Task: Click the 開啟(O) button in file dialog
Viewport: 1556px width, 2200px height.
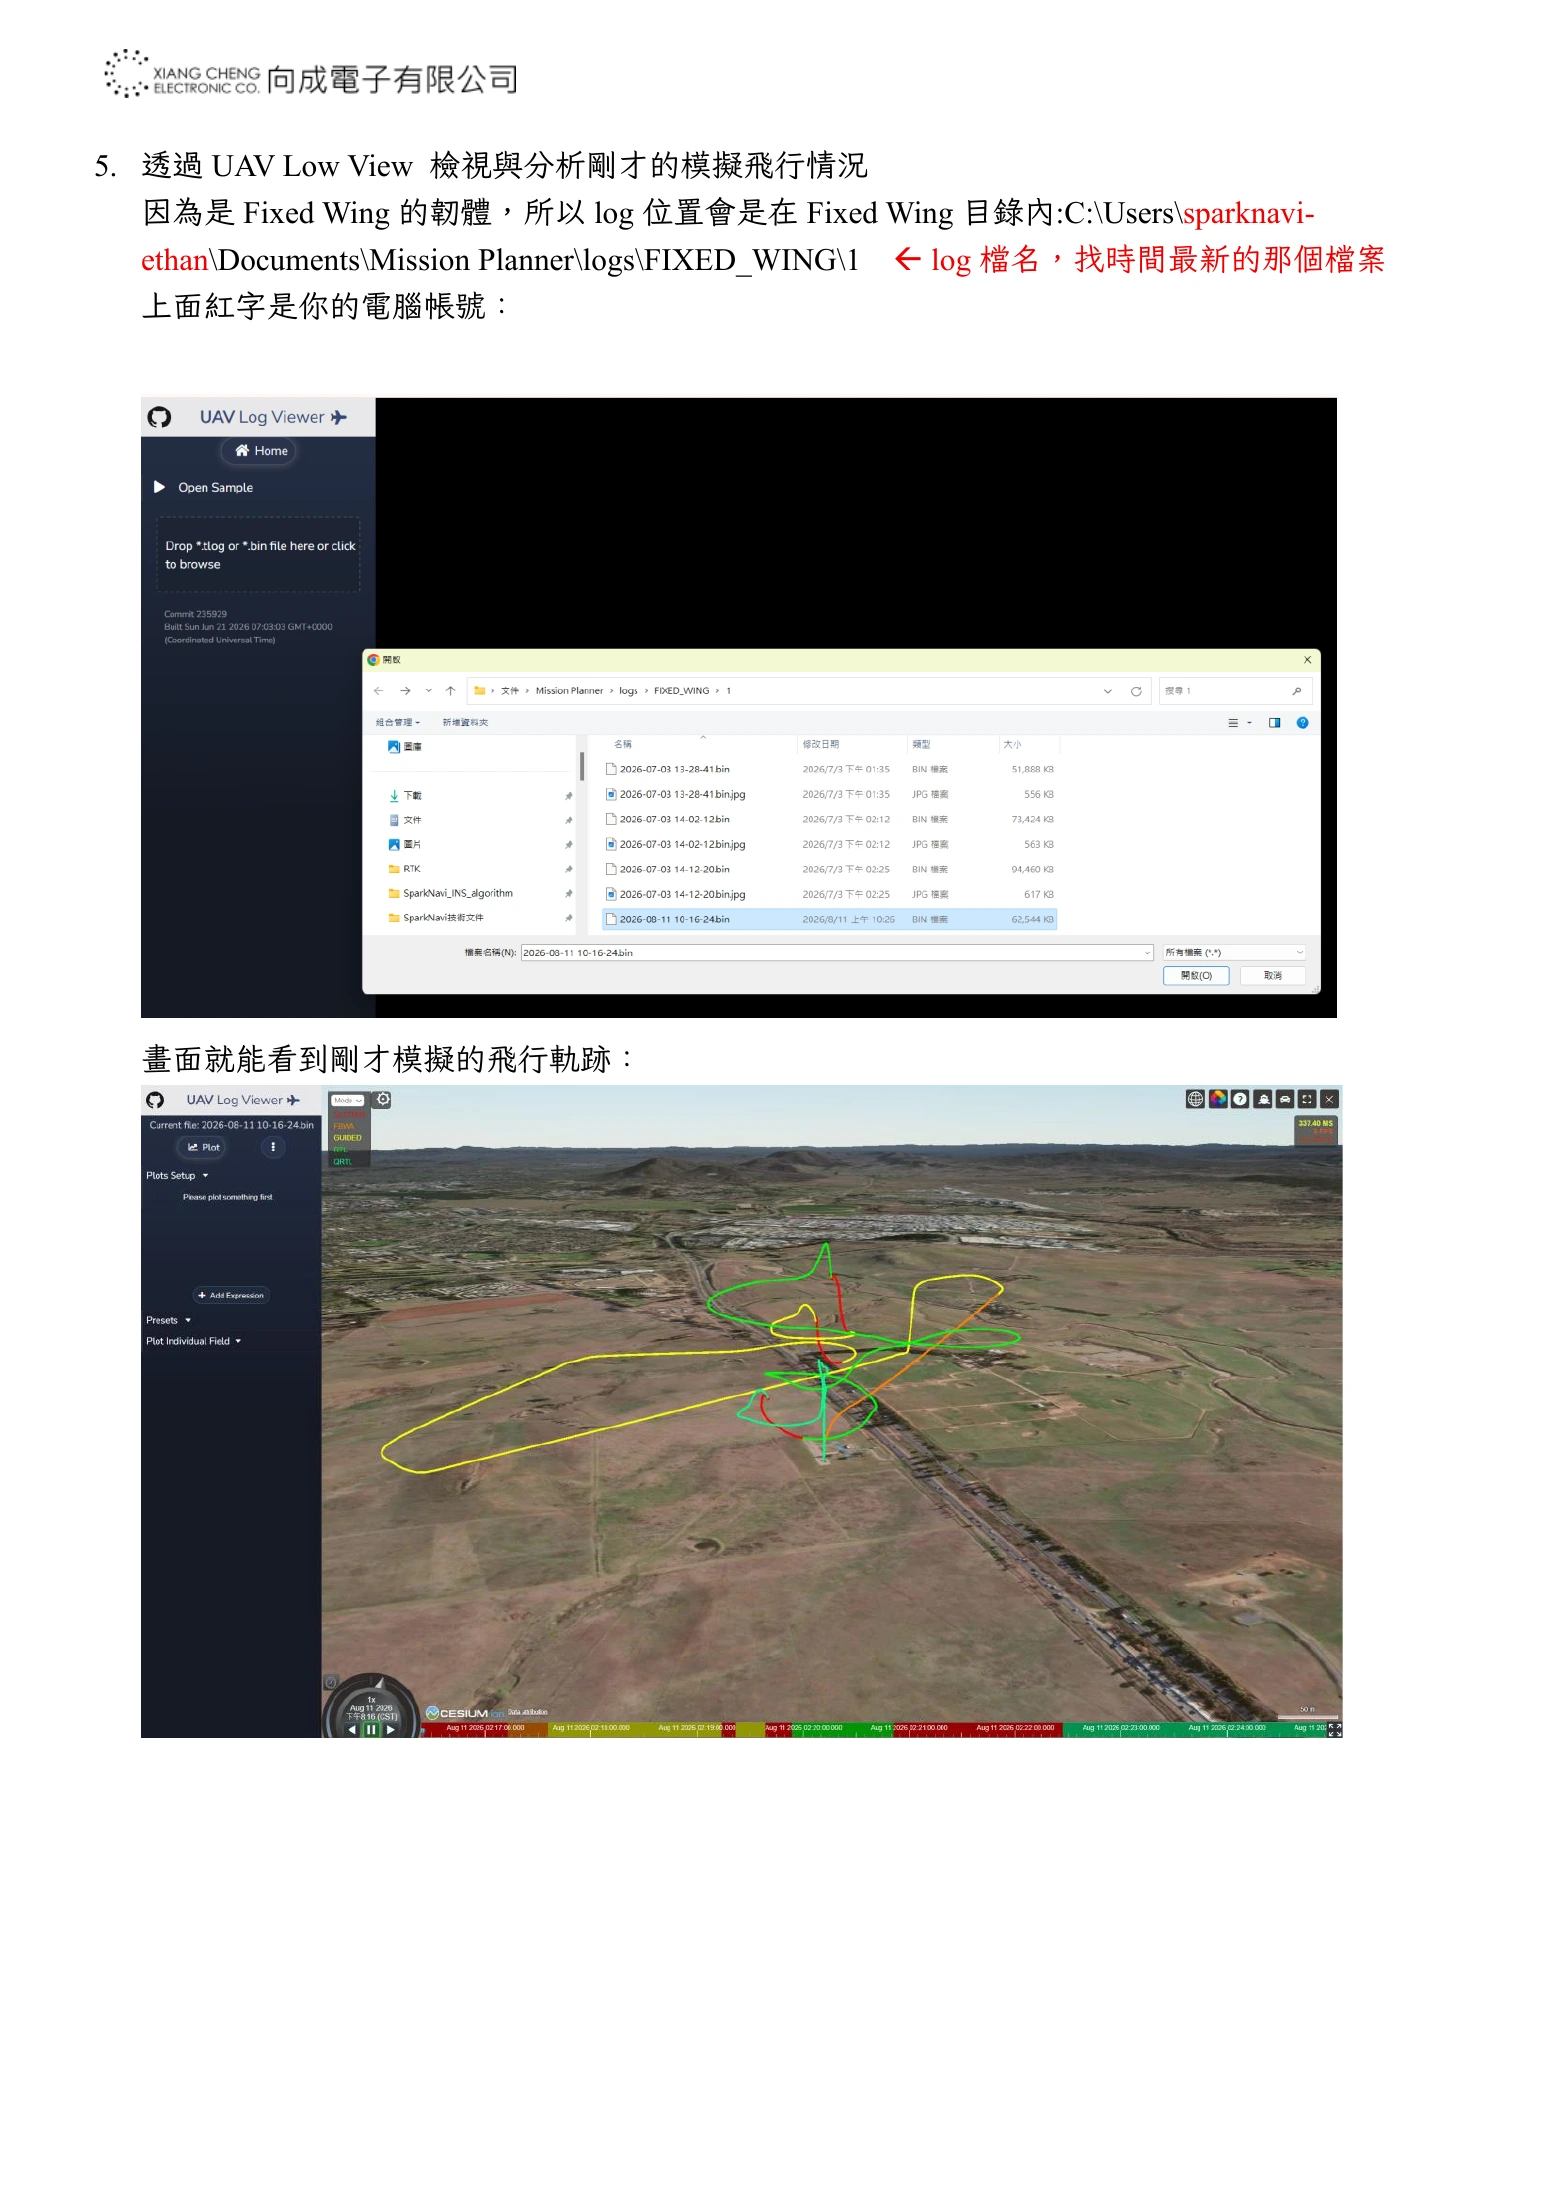Action: [x=1196, y=975]
